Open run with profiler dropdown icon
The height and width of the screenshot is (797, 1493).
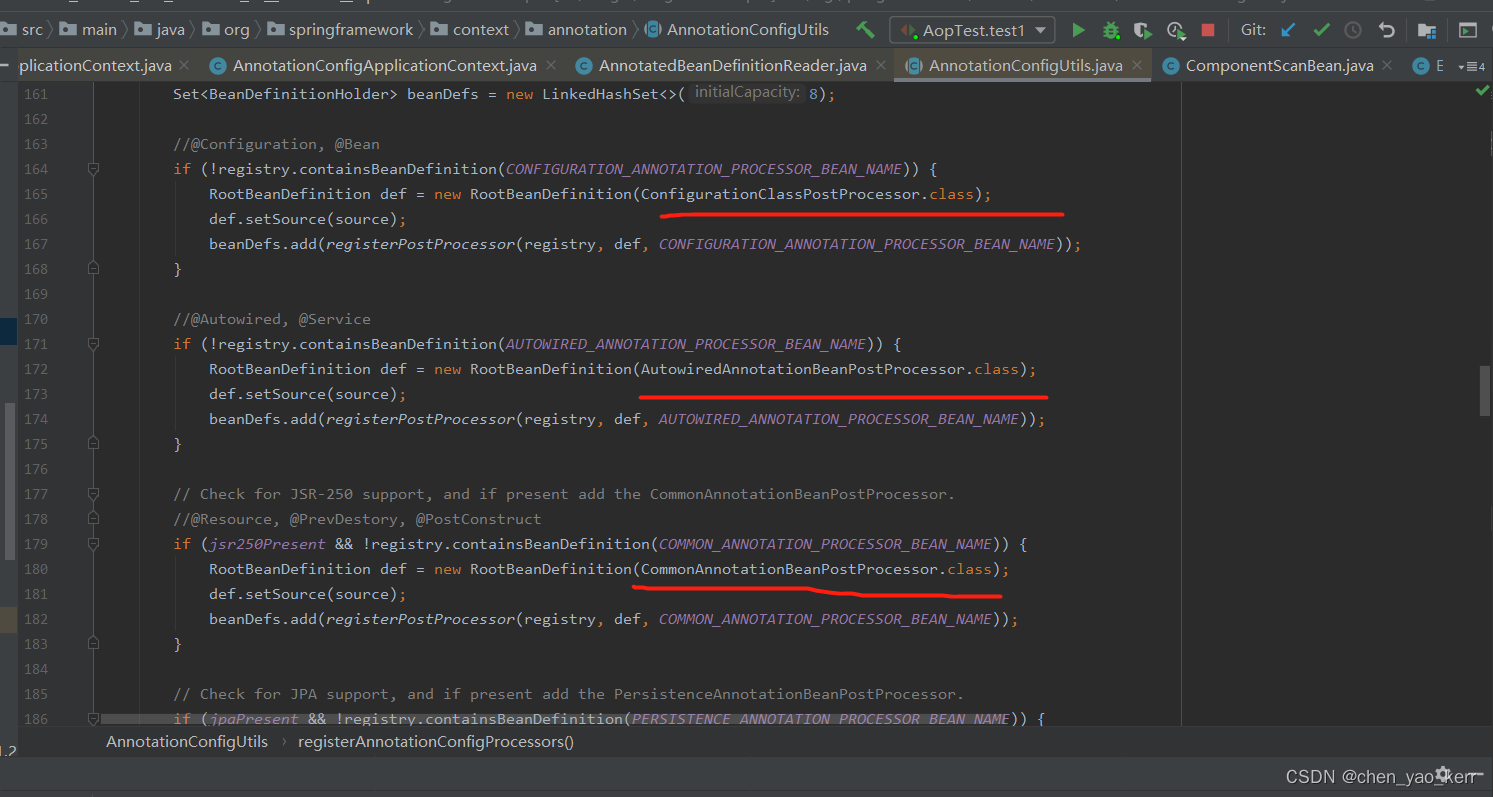coord(1177,30)
